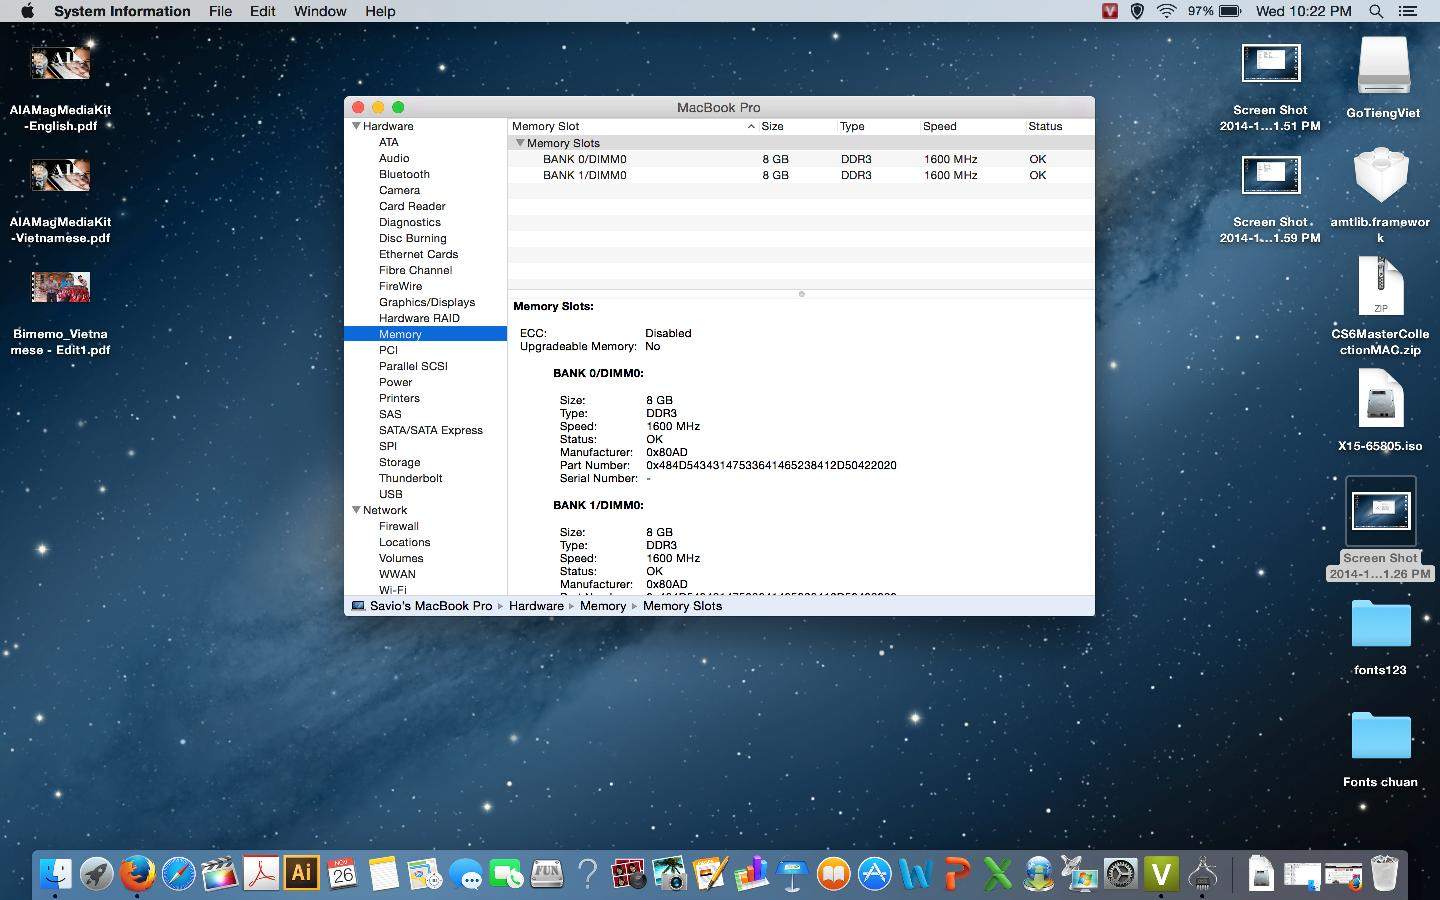Click battery 97% indicator in menu bar
The image size is (1440, 900).
coord(1214,11)
